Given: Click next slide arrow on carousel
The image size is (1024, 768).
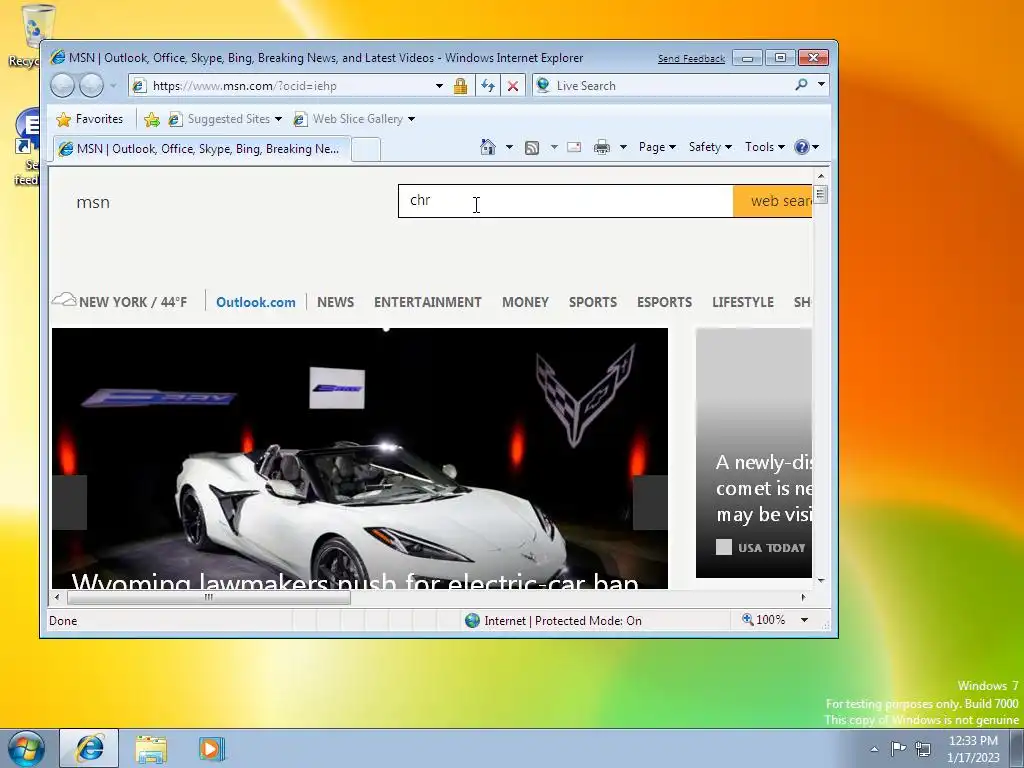Looking at the screenshot, I should tap(650, 502).
